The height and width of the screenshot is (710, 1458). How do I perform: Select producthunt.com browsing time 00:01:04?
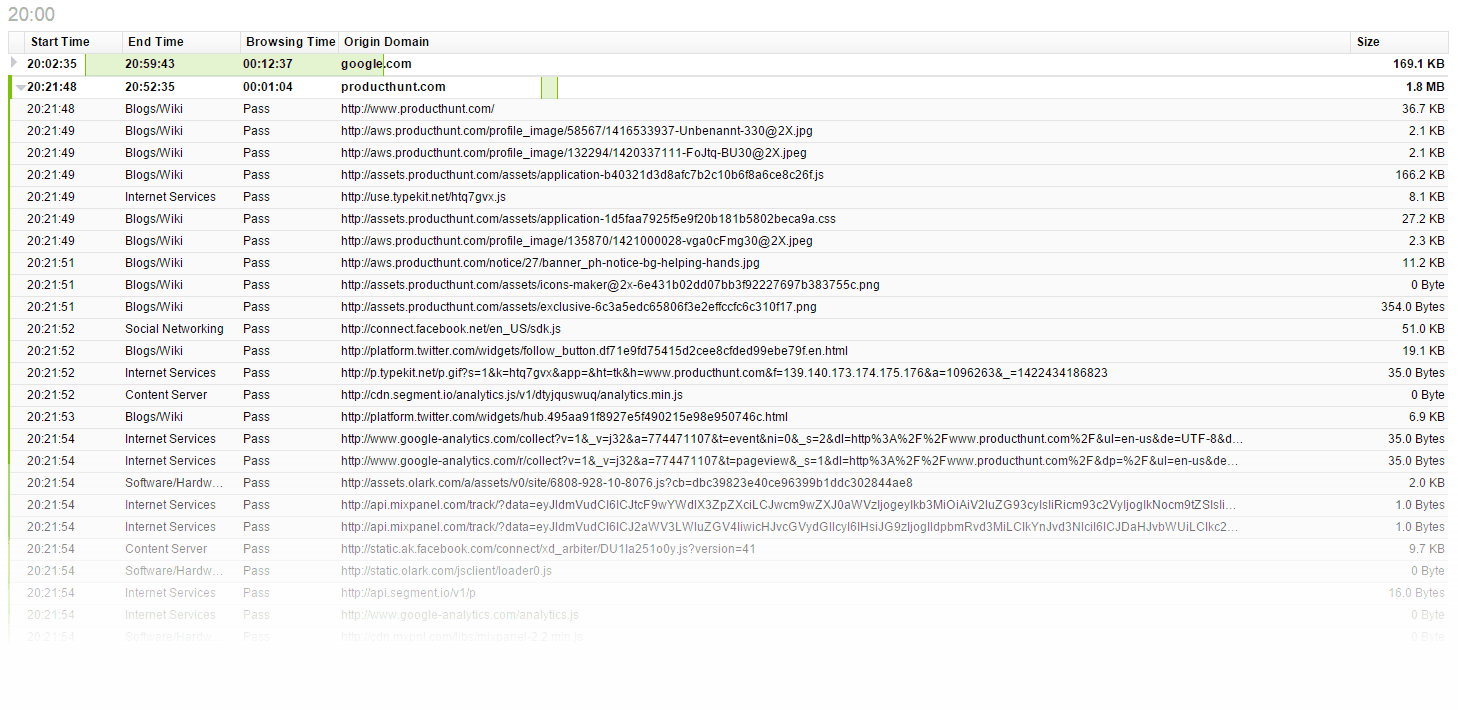(268, 87)
